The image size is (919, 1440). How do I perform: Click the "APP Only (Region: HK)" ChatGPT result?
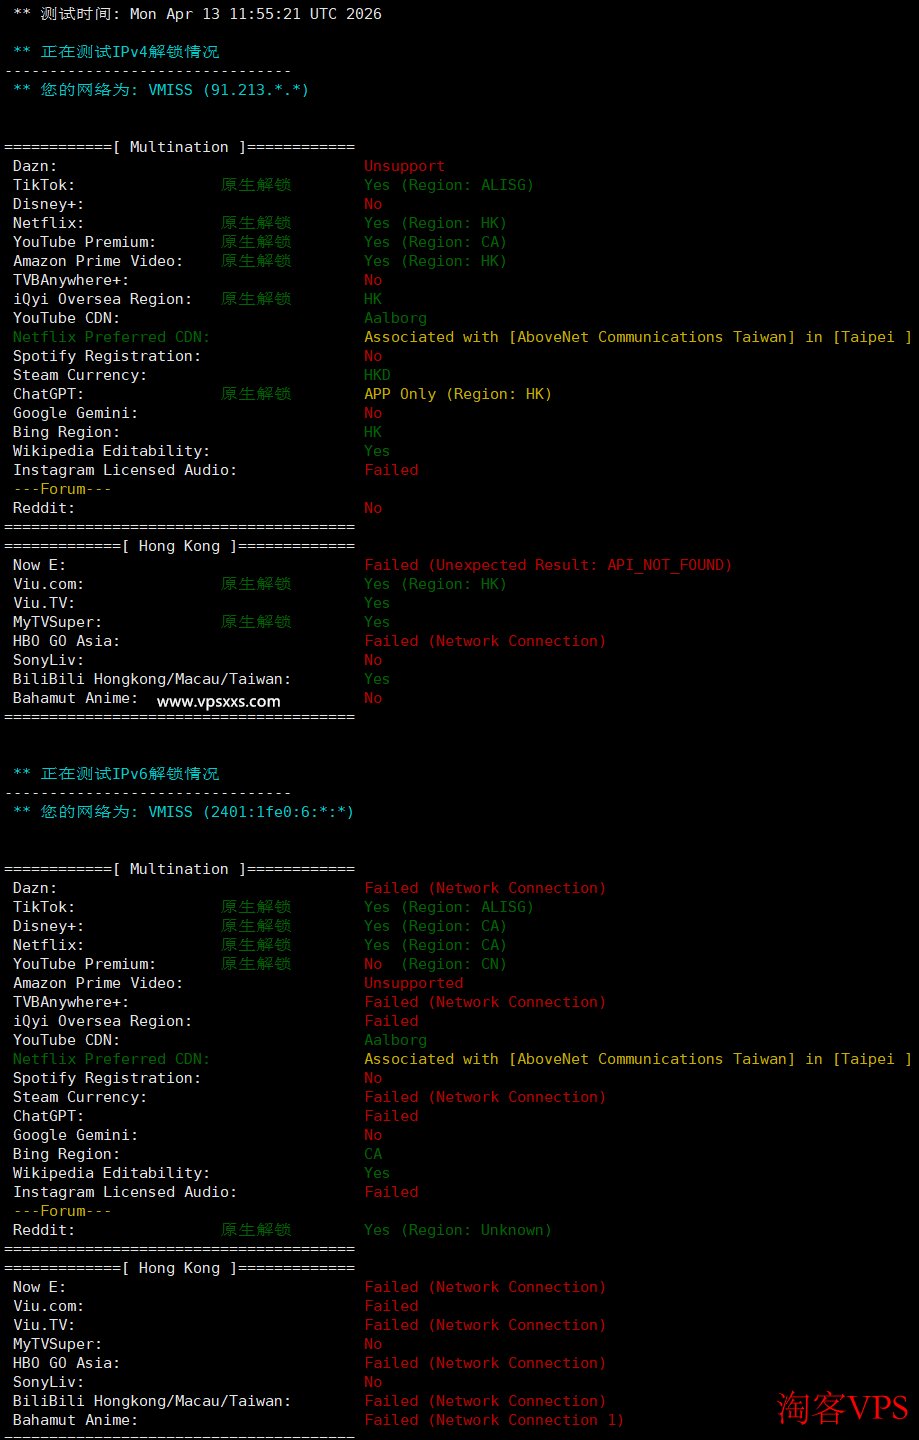pyautogui.click(x=457, y=394)
